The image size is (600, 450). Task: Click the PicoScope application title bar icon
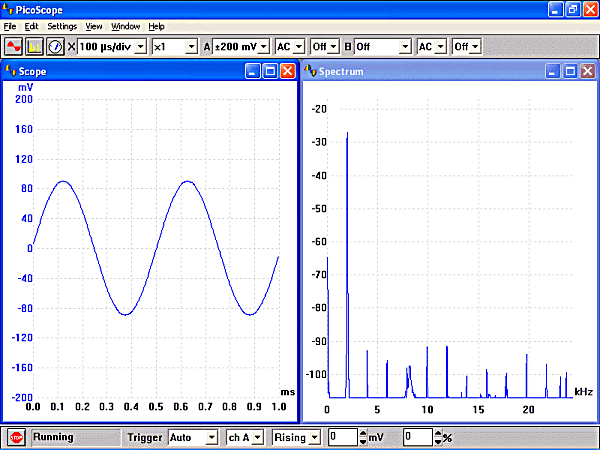point(8,8)
